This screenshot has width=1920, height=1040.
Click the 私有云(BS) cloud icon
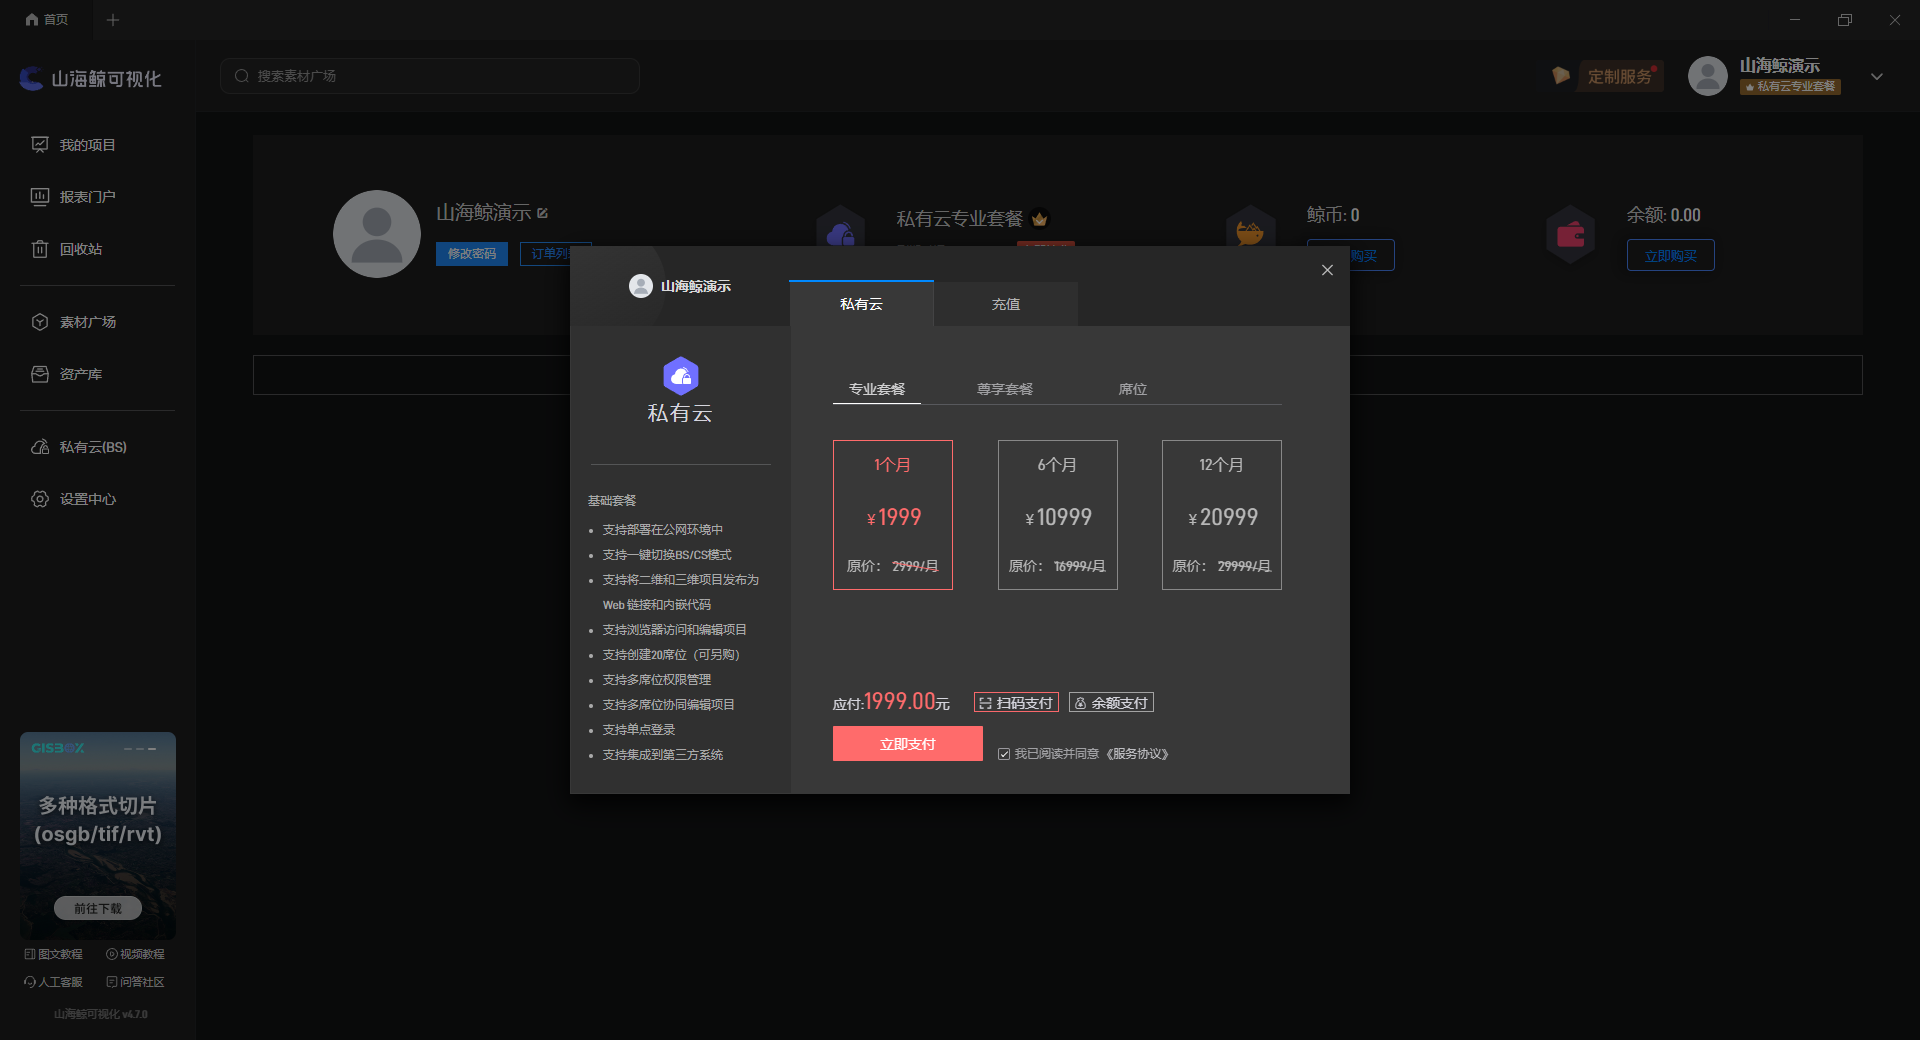click(40, 447)
